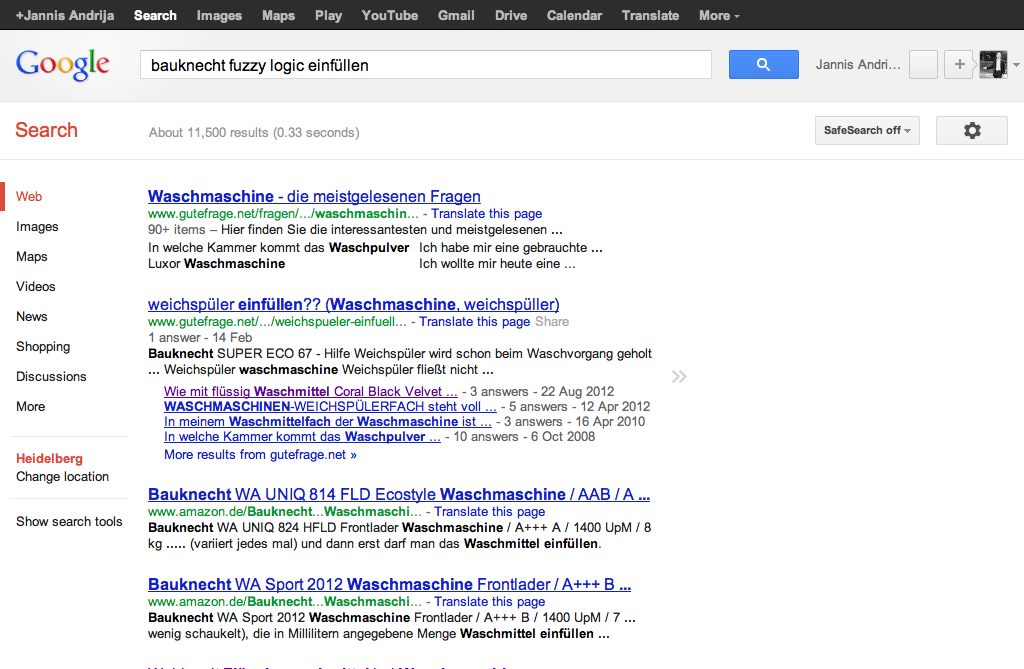The width and height of the screenshot is (1024, 669).
Task: Open the settings gear options
Action: (x=972, y=131)
